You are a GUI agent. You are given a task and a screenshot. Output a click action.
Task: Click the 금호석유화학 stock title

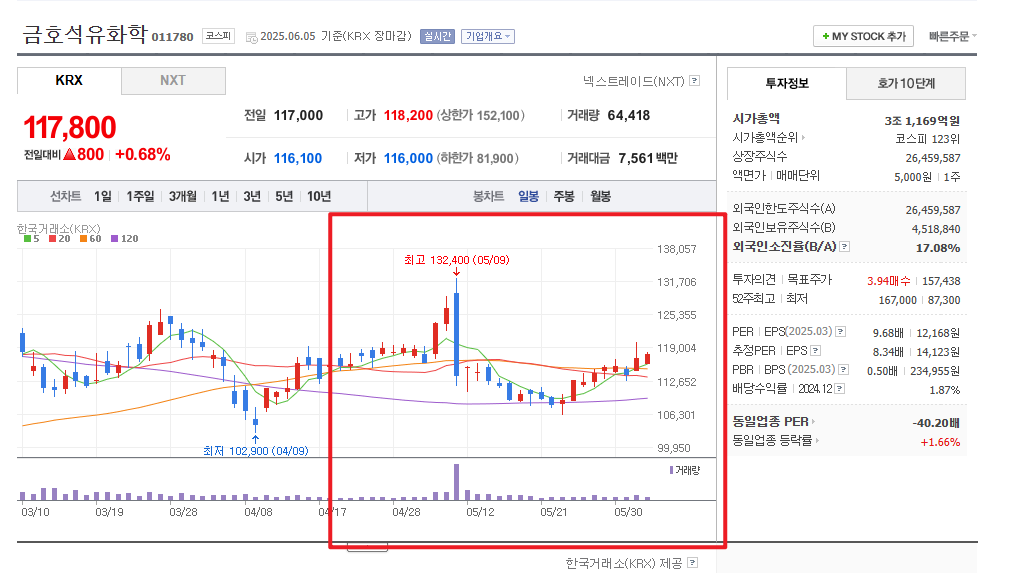click(85, 34)
